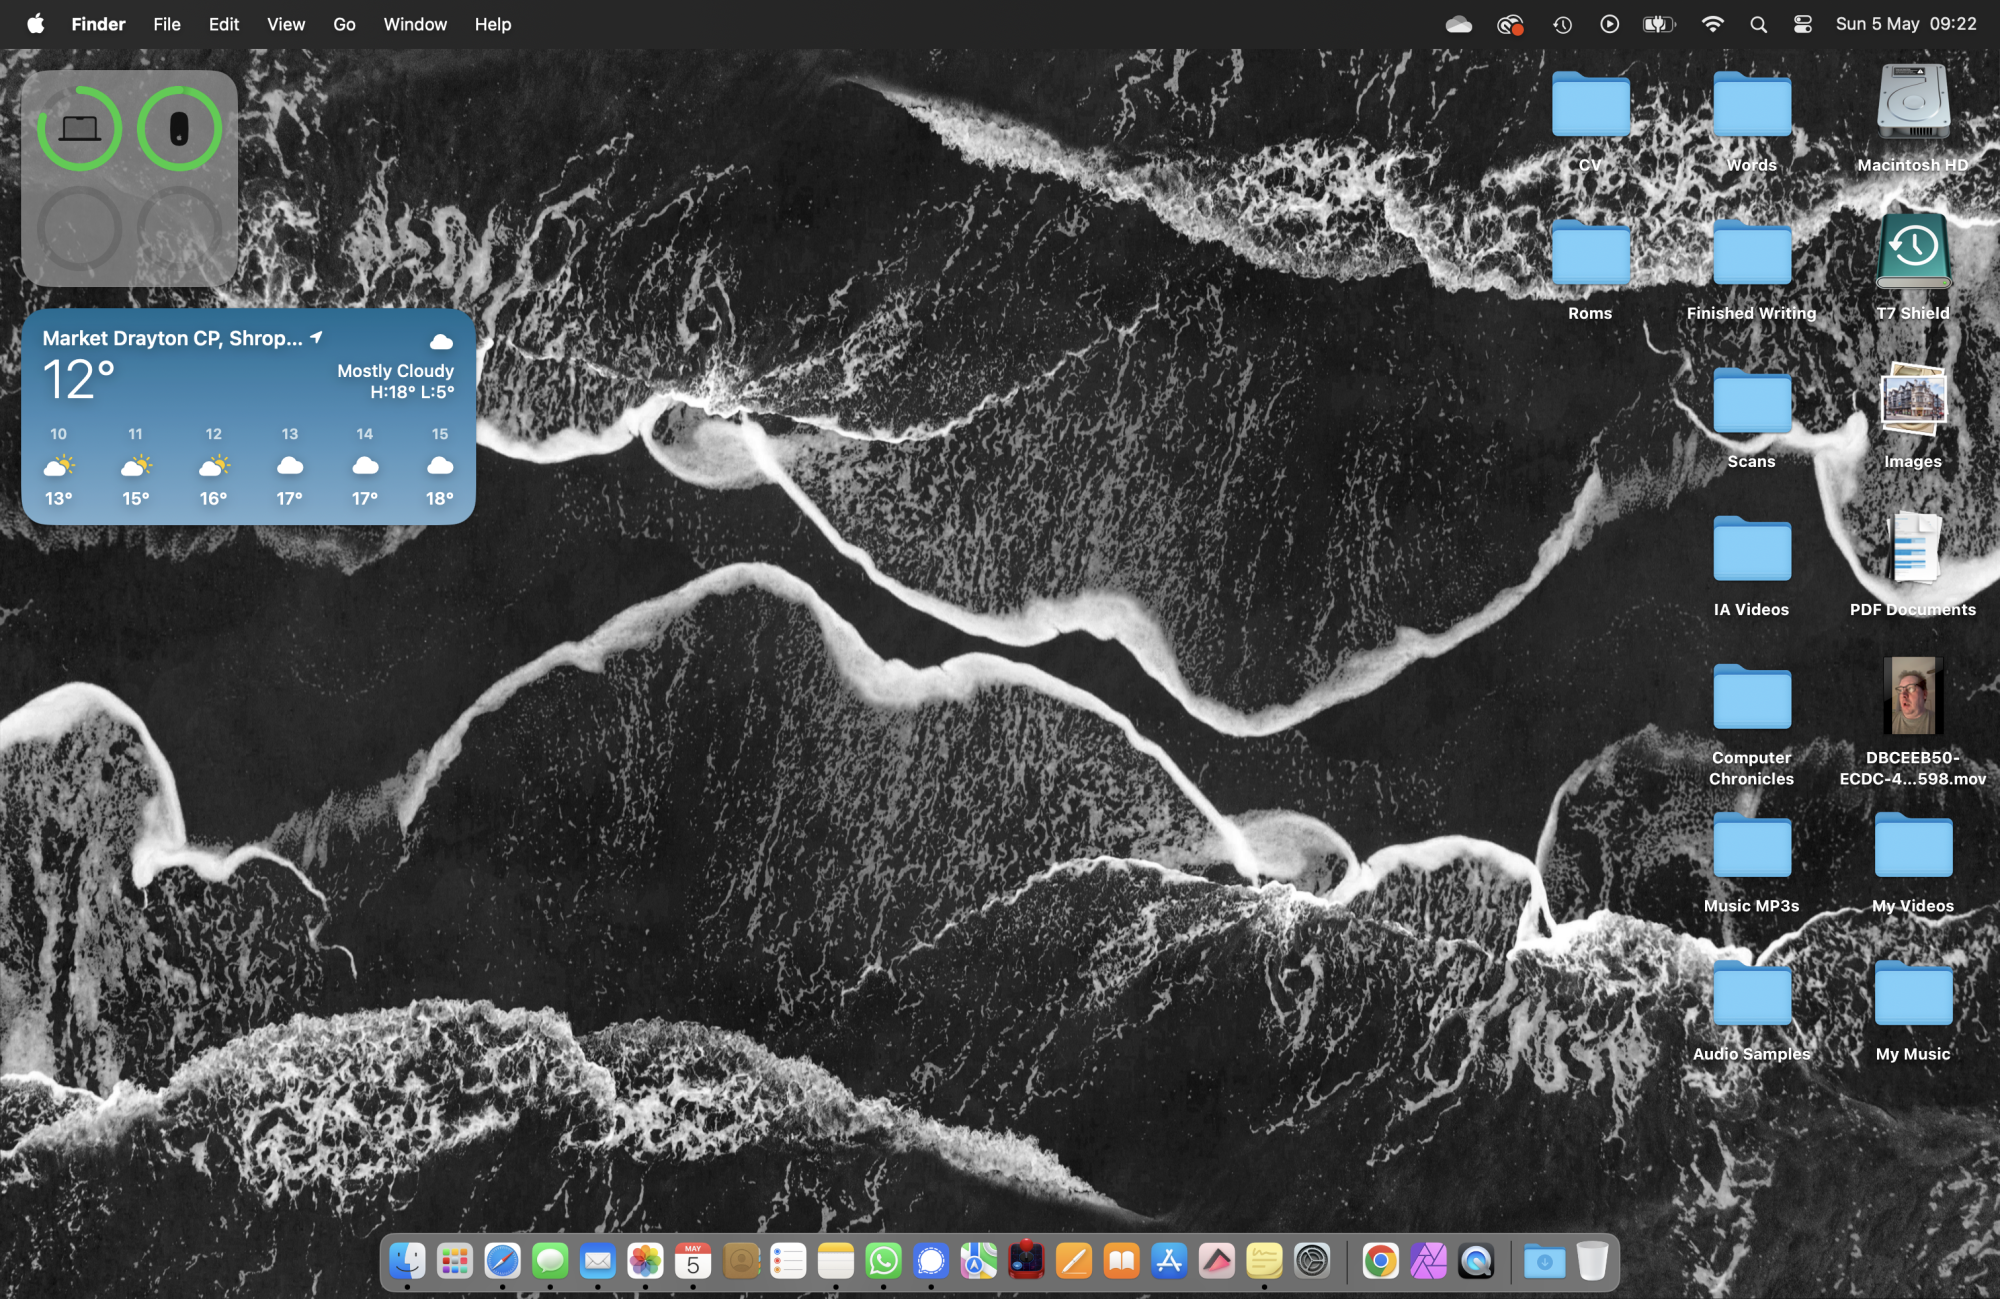The image size is (2000, 1299).
Task: Open Control Centre in menu bar
Action: [x=1803, y=24]
